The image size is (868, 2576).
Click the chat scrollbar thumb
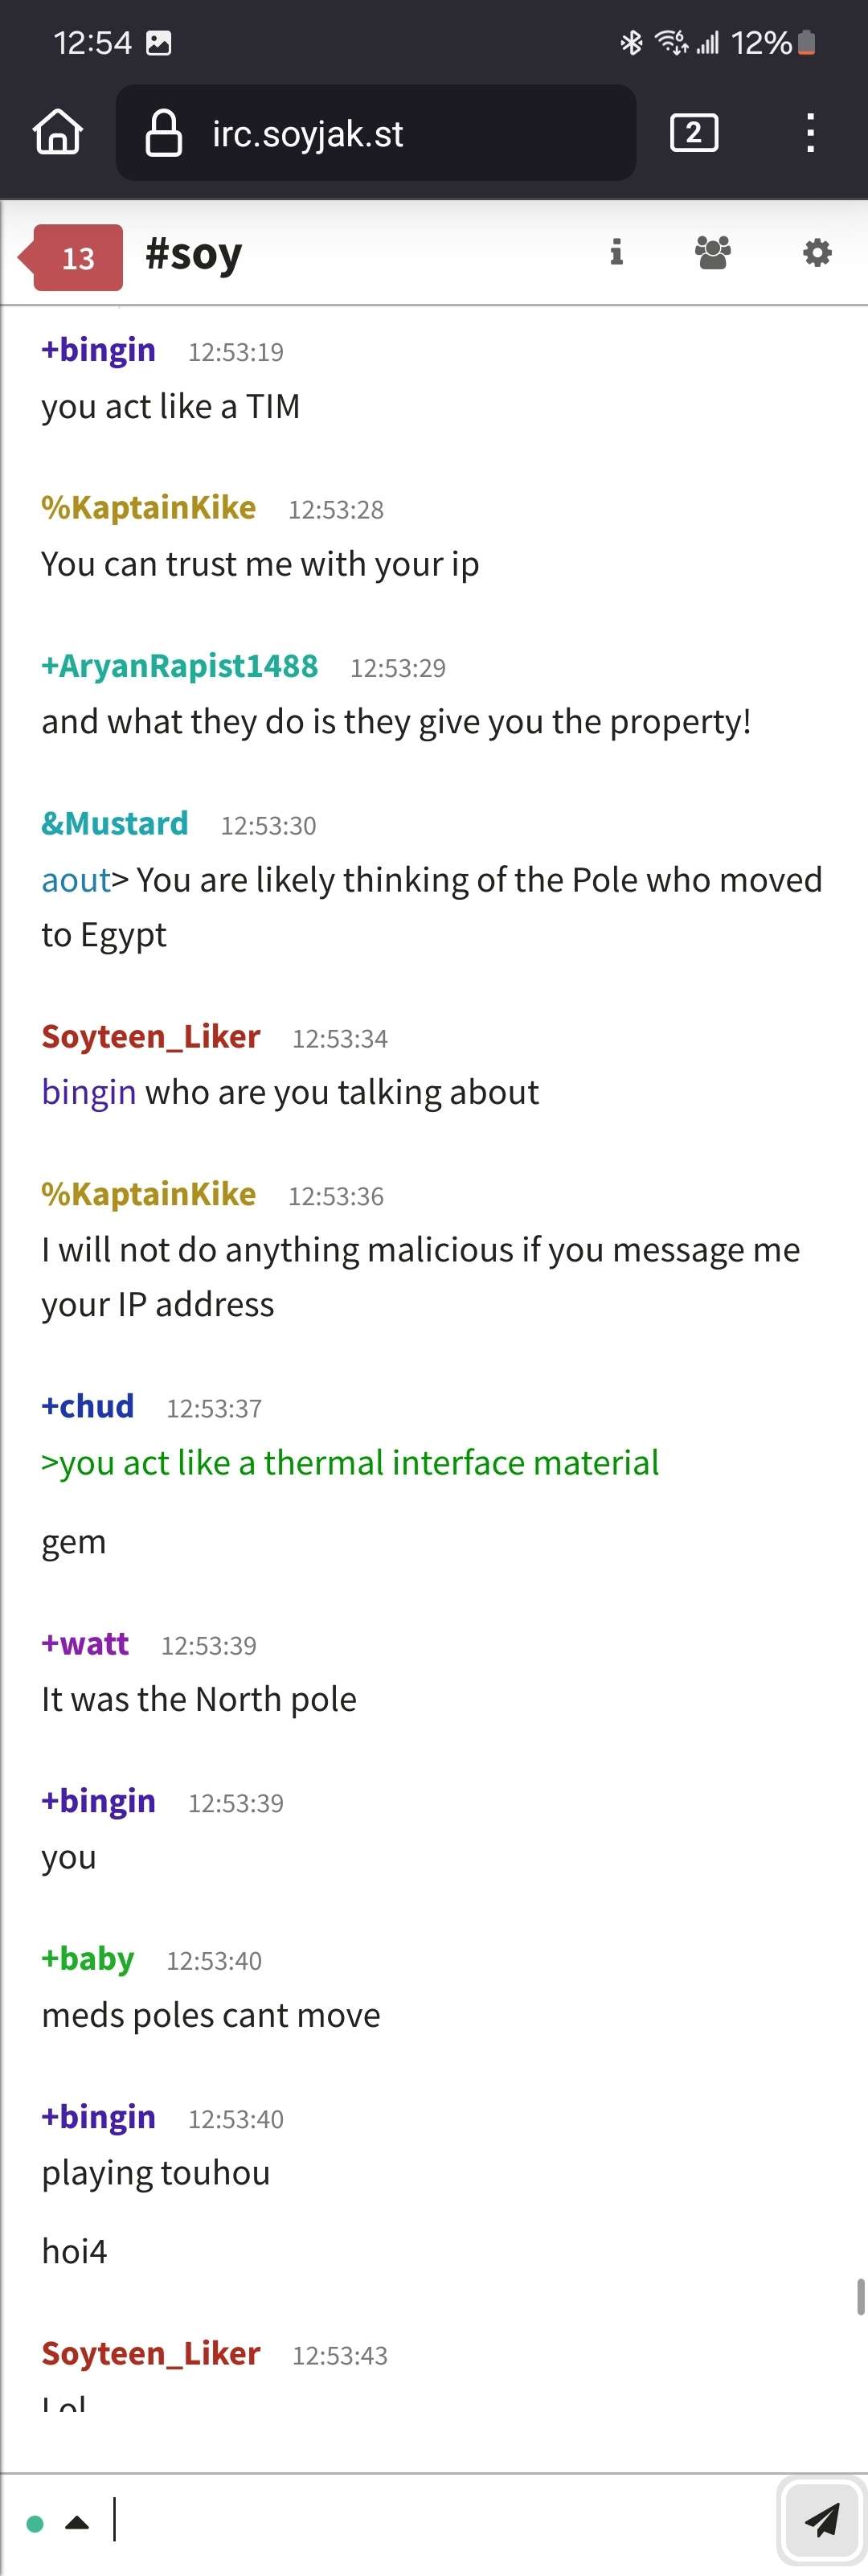860,2297
